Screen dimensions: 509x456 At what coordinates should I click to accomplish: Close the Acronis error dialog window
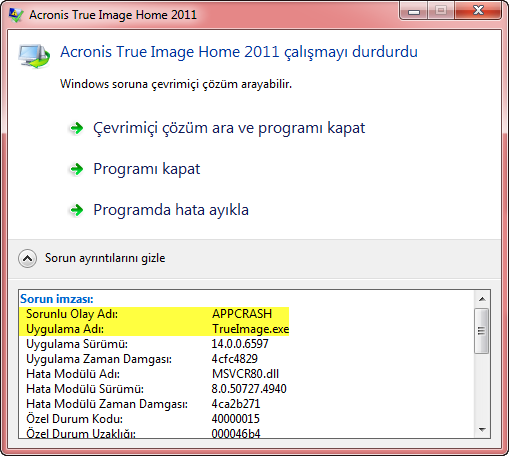click(x=478, y=11)
